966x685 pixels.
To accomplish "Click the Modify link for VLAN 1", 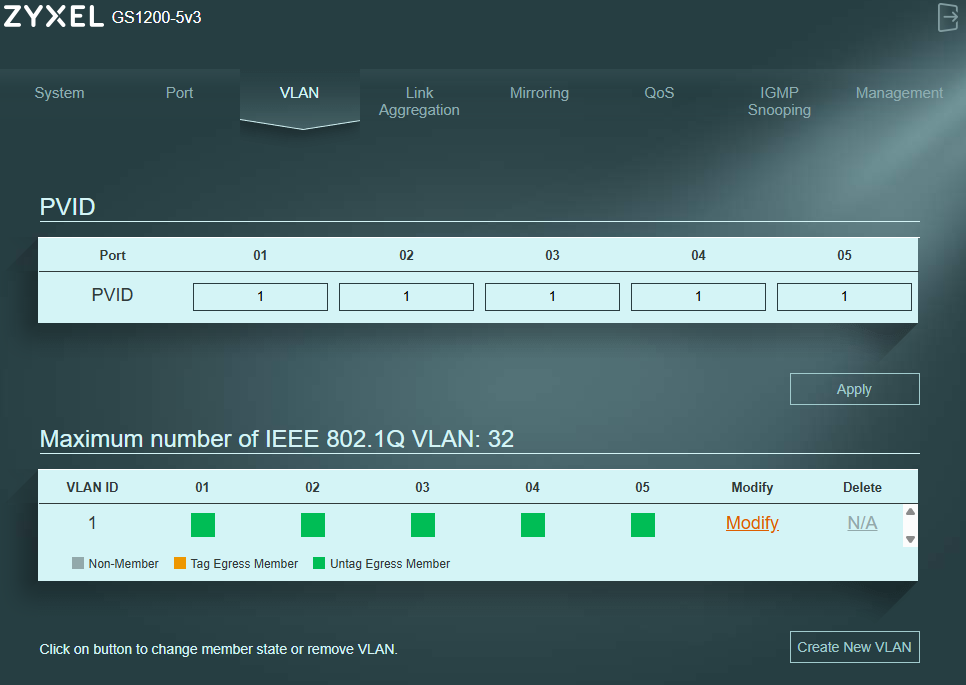I will pyautogui.click(x=752, y=522).
